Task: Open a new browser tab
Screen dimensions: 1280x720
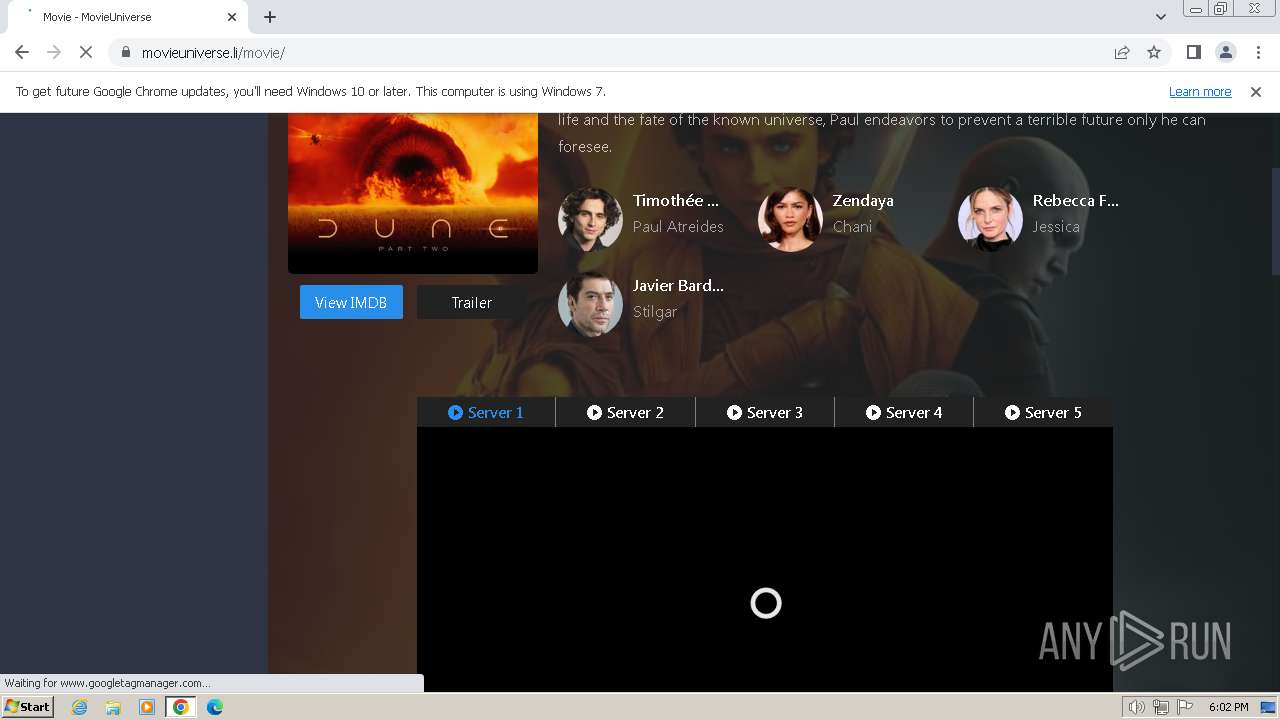Action: tap(270, 17)
